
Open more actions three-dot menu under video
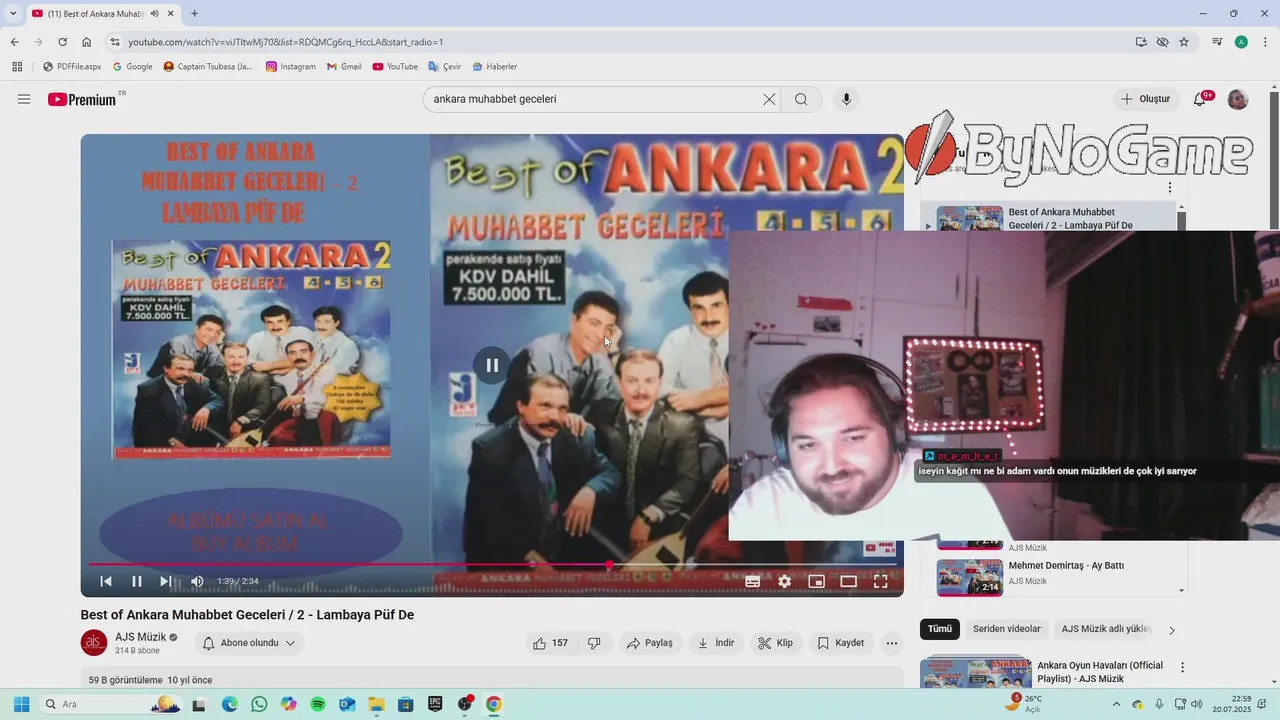pos(892,643)
